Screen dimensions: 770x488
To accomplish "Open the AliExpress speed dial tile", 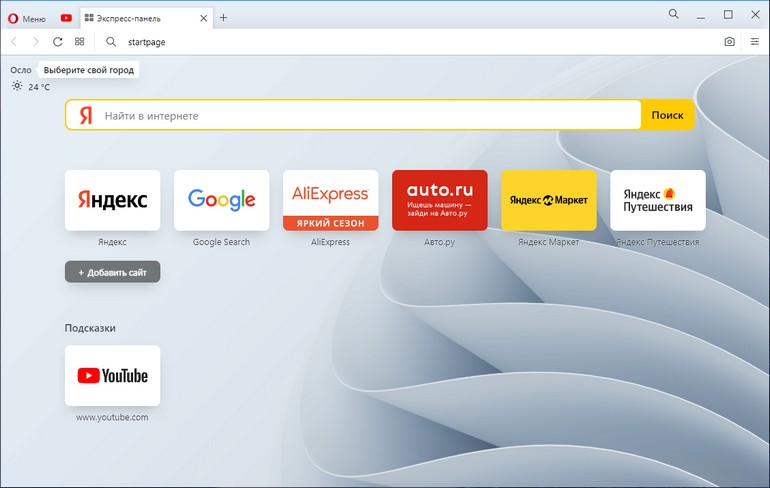I will coord(330,200).
